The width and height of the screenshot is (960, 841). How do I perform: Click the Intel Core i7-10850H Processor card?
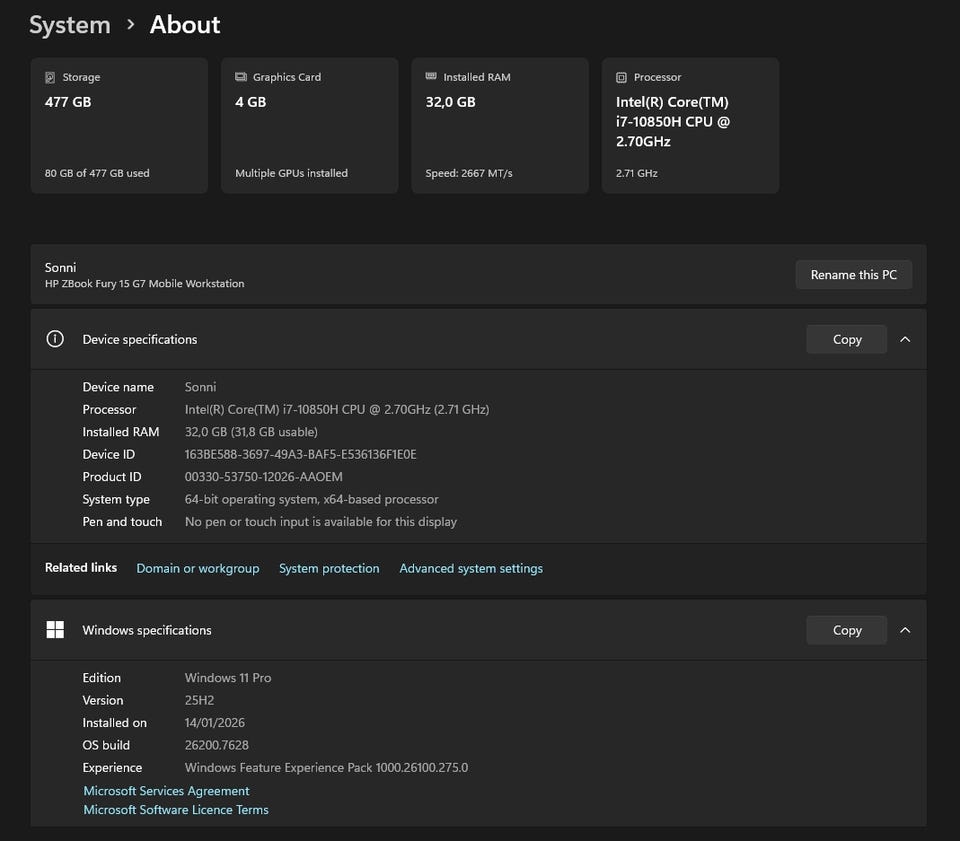[x=690, y=125]
